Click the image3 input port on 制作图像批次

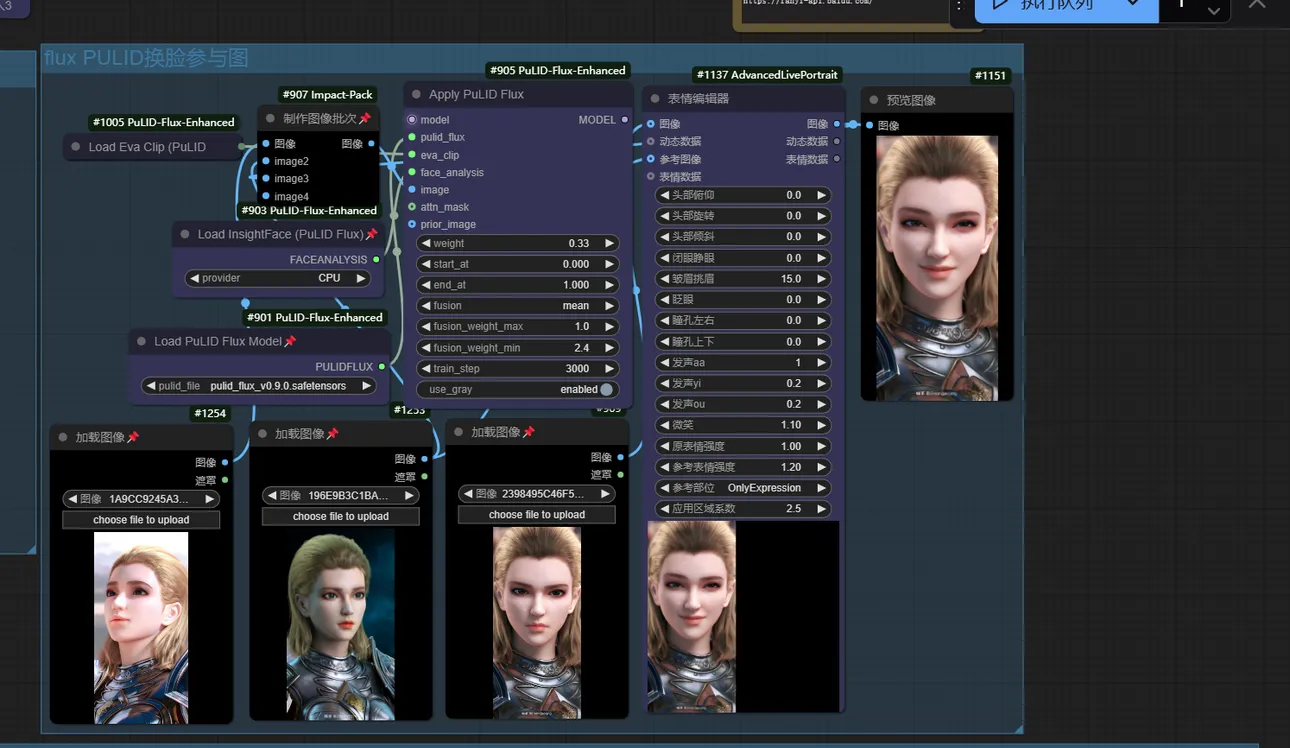coord(266,179)
